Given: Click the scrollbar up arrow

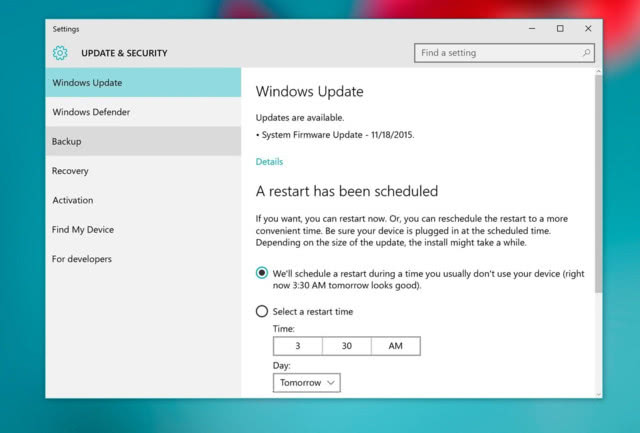Looking at the screenshot, I should [x=598, y=71].
